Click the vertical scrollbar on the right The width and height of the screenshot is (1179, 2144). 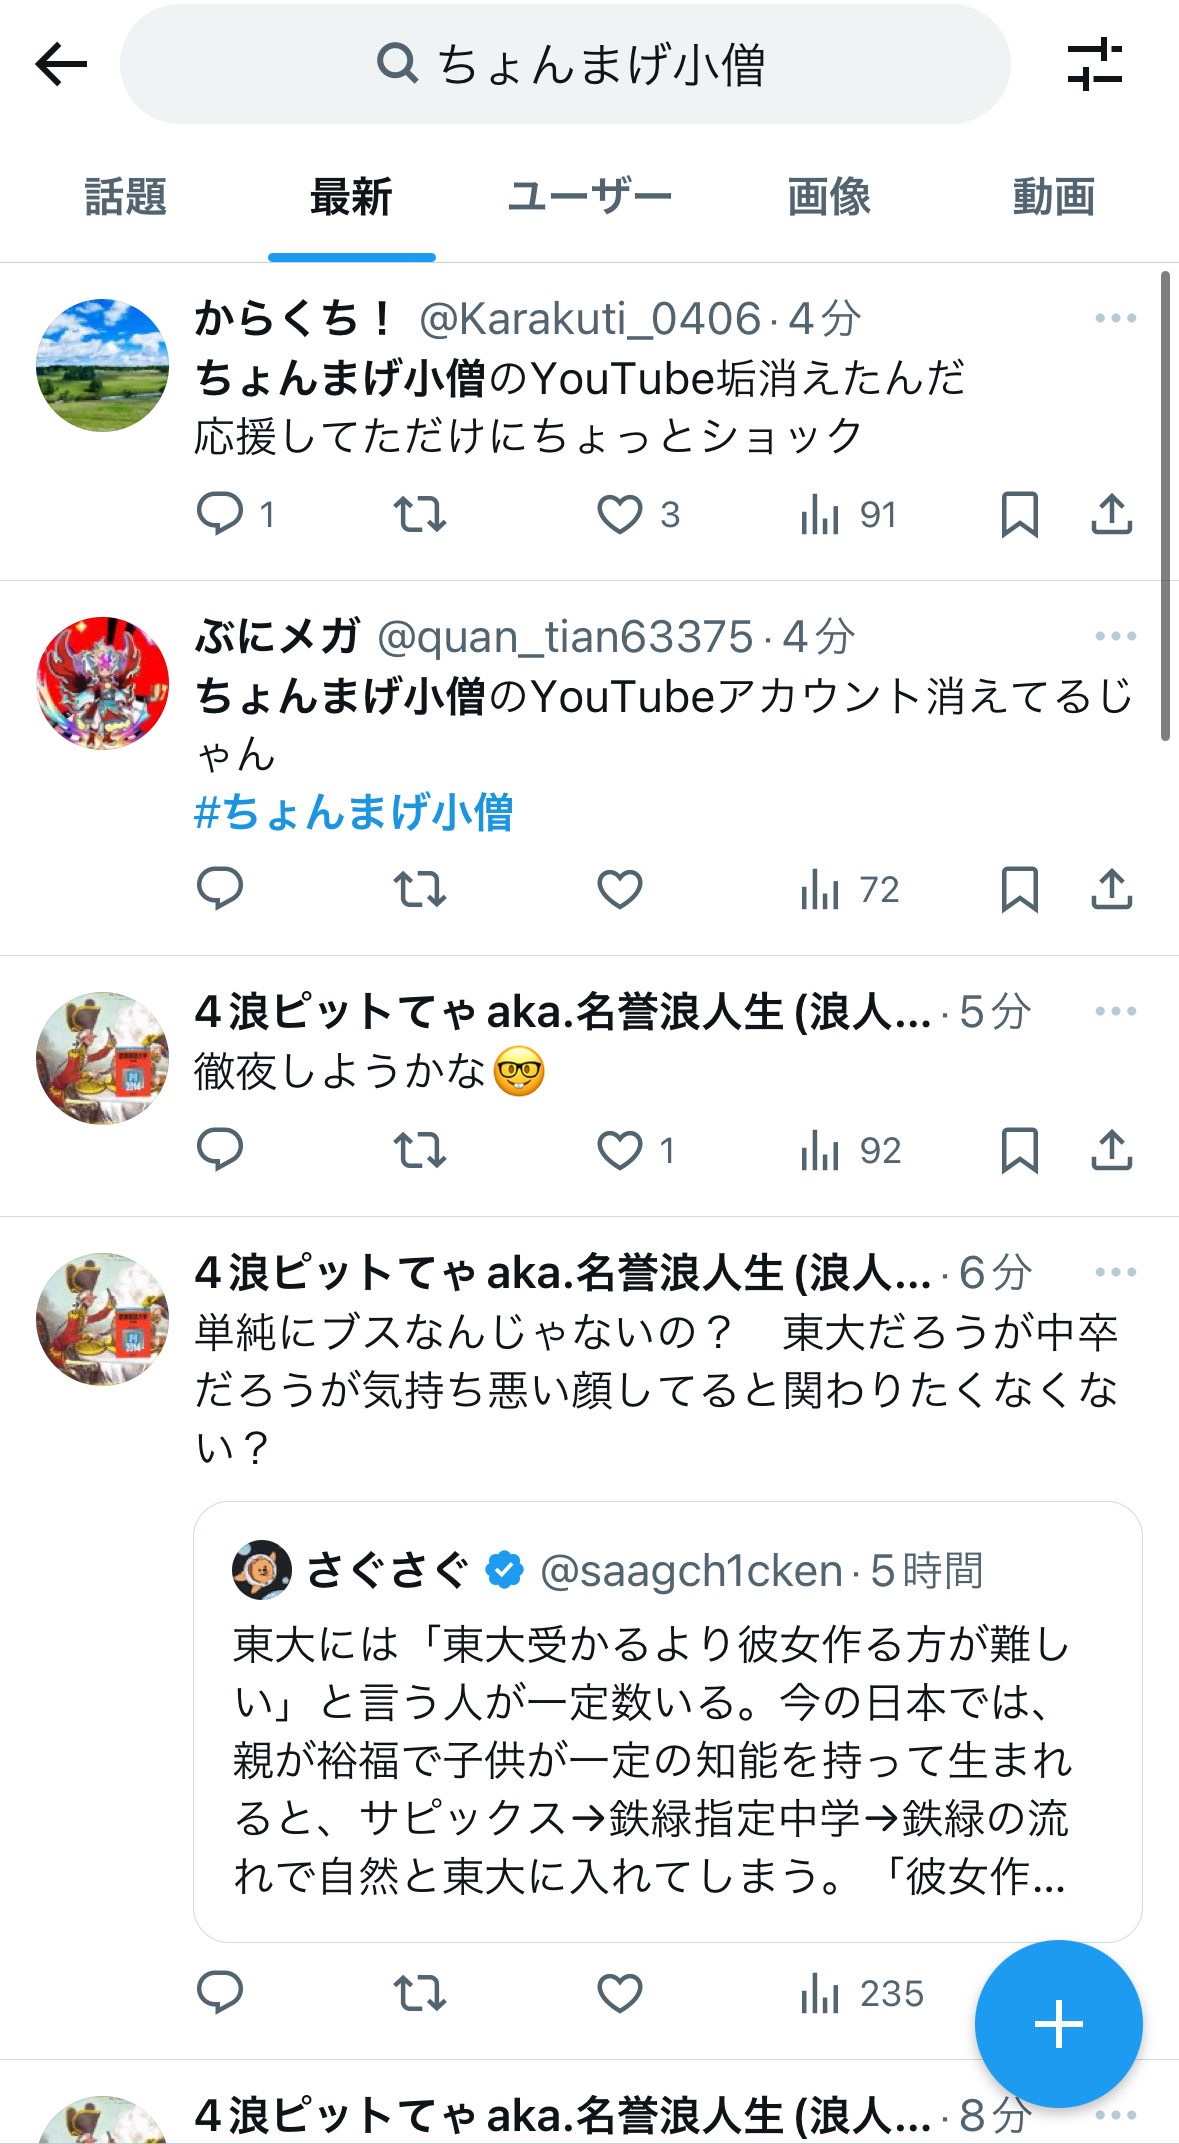tap(1165, 505)
